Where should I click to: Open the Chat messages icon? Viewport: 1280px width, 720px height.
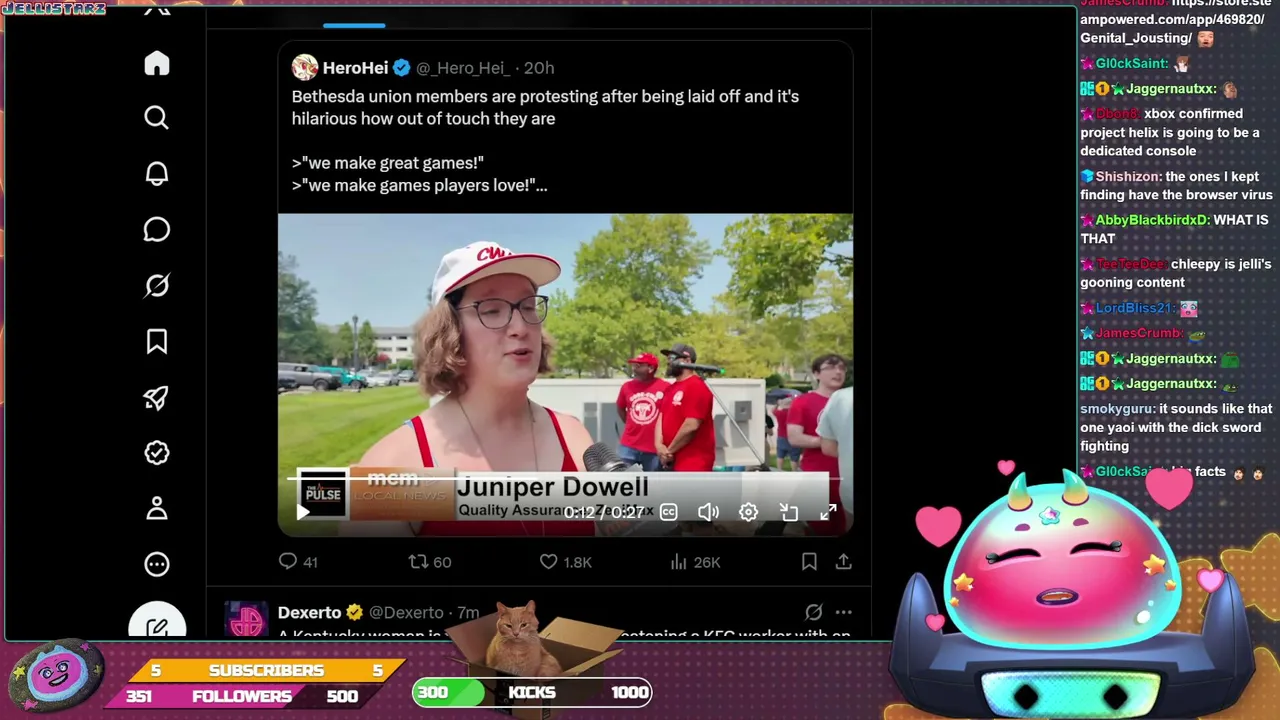coord(157,230)
